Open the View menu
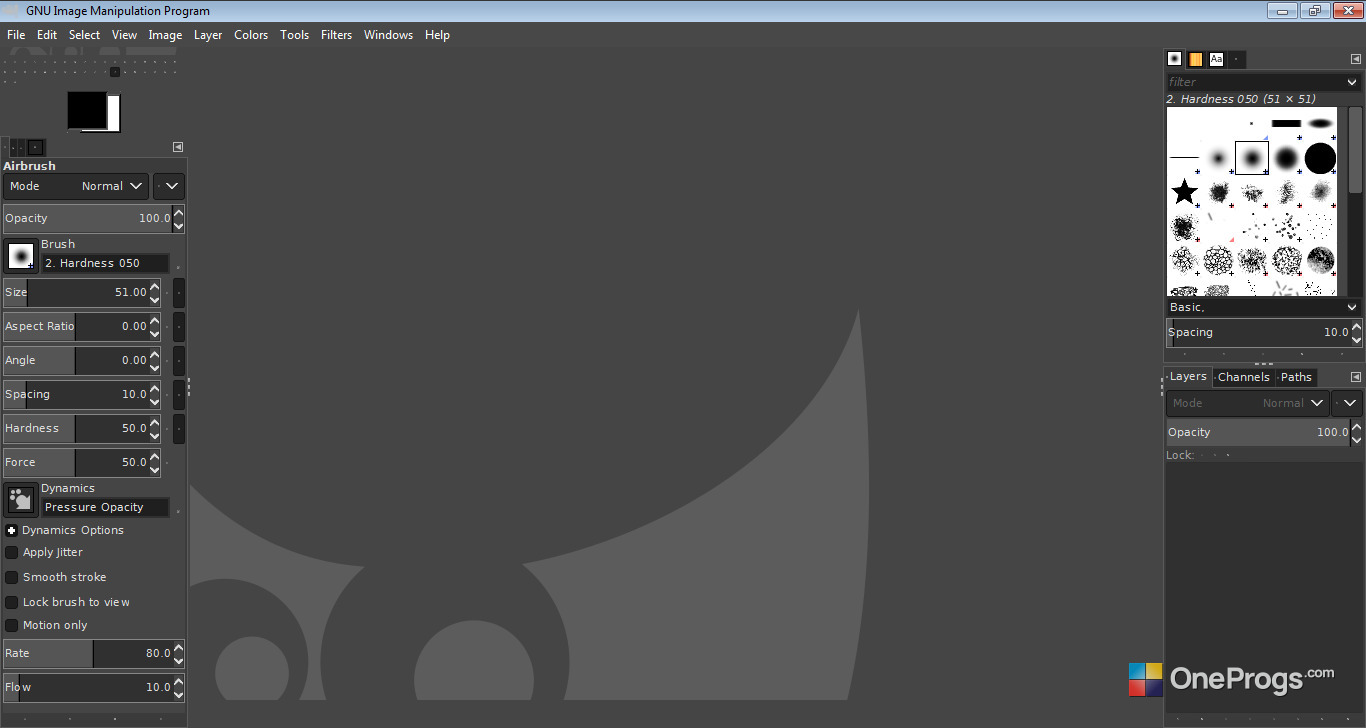Viewport: 1366px width, 728px height. 124,35
